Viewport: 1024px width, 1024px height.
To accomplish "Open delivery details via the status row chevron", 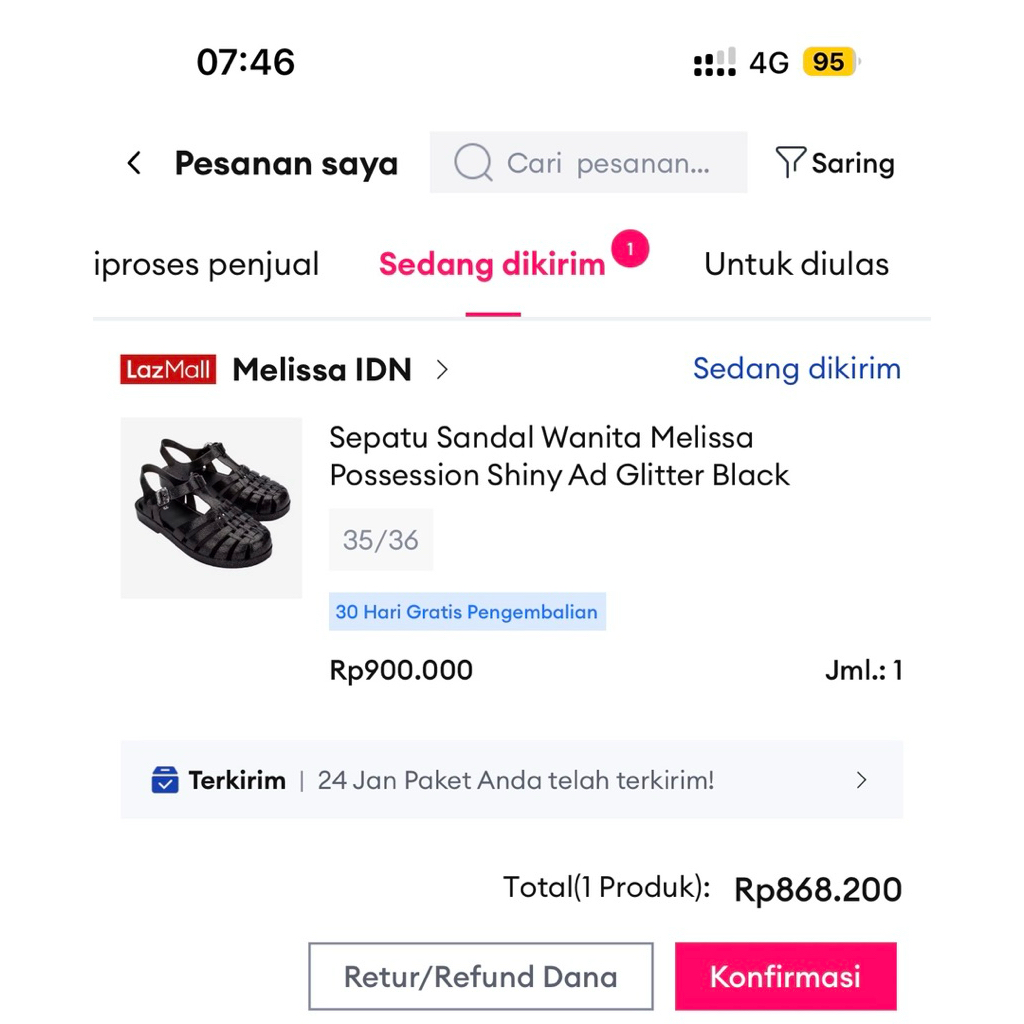I will (x=862, y=780).
